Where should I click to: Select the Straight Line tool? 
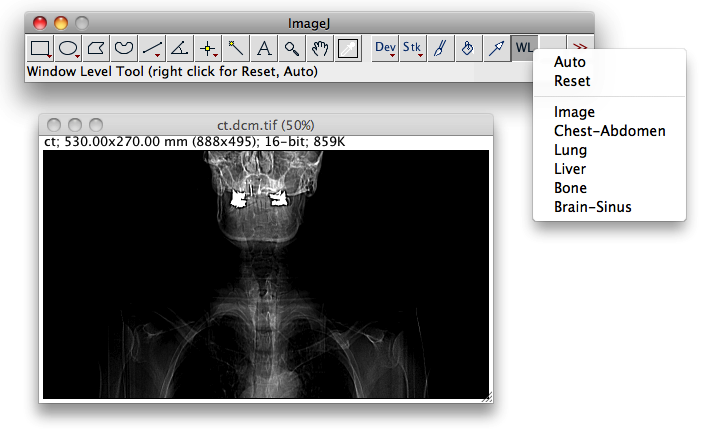pyautogui.click(x=152, y=48)
